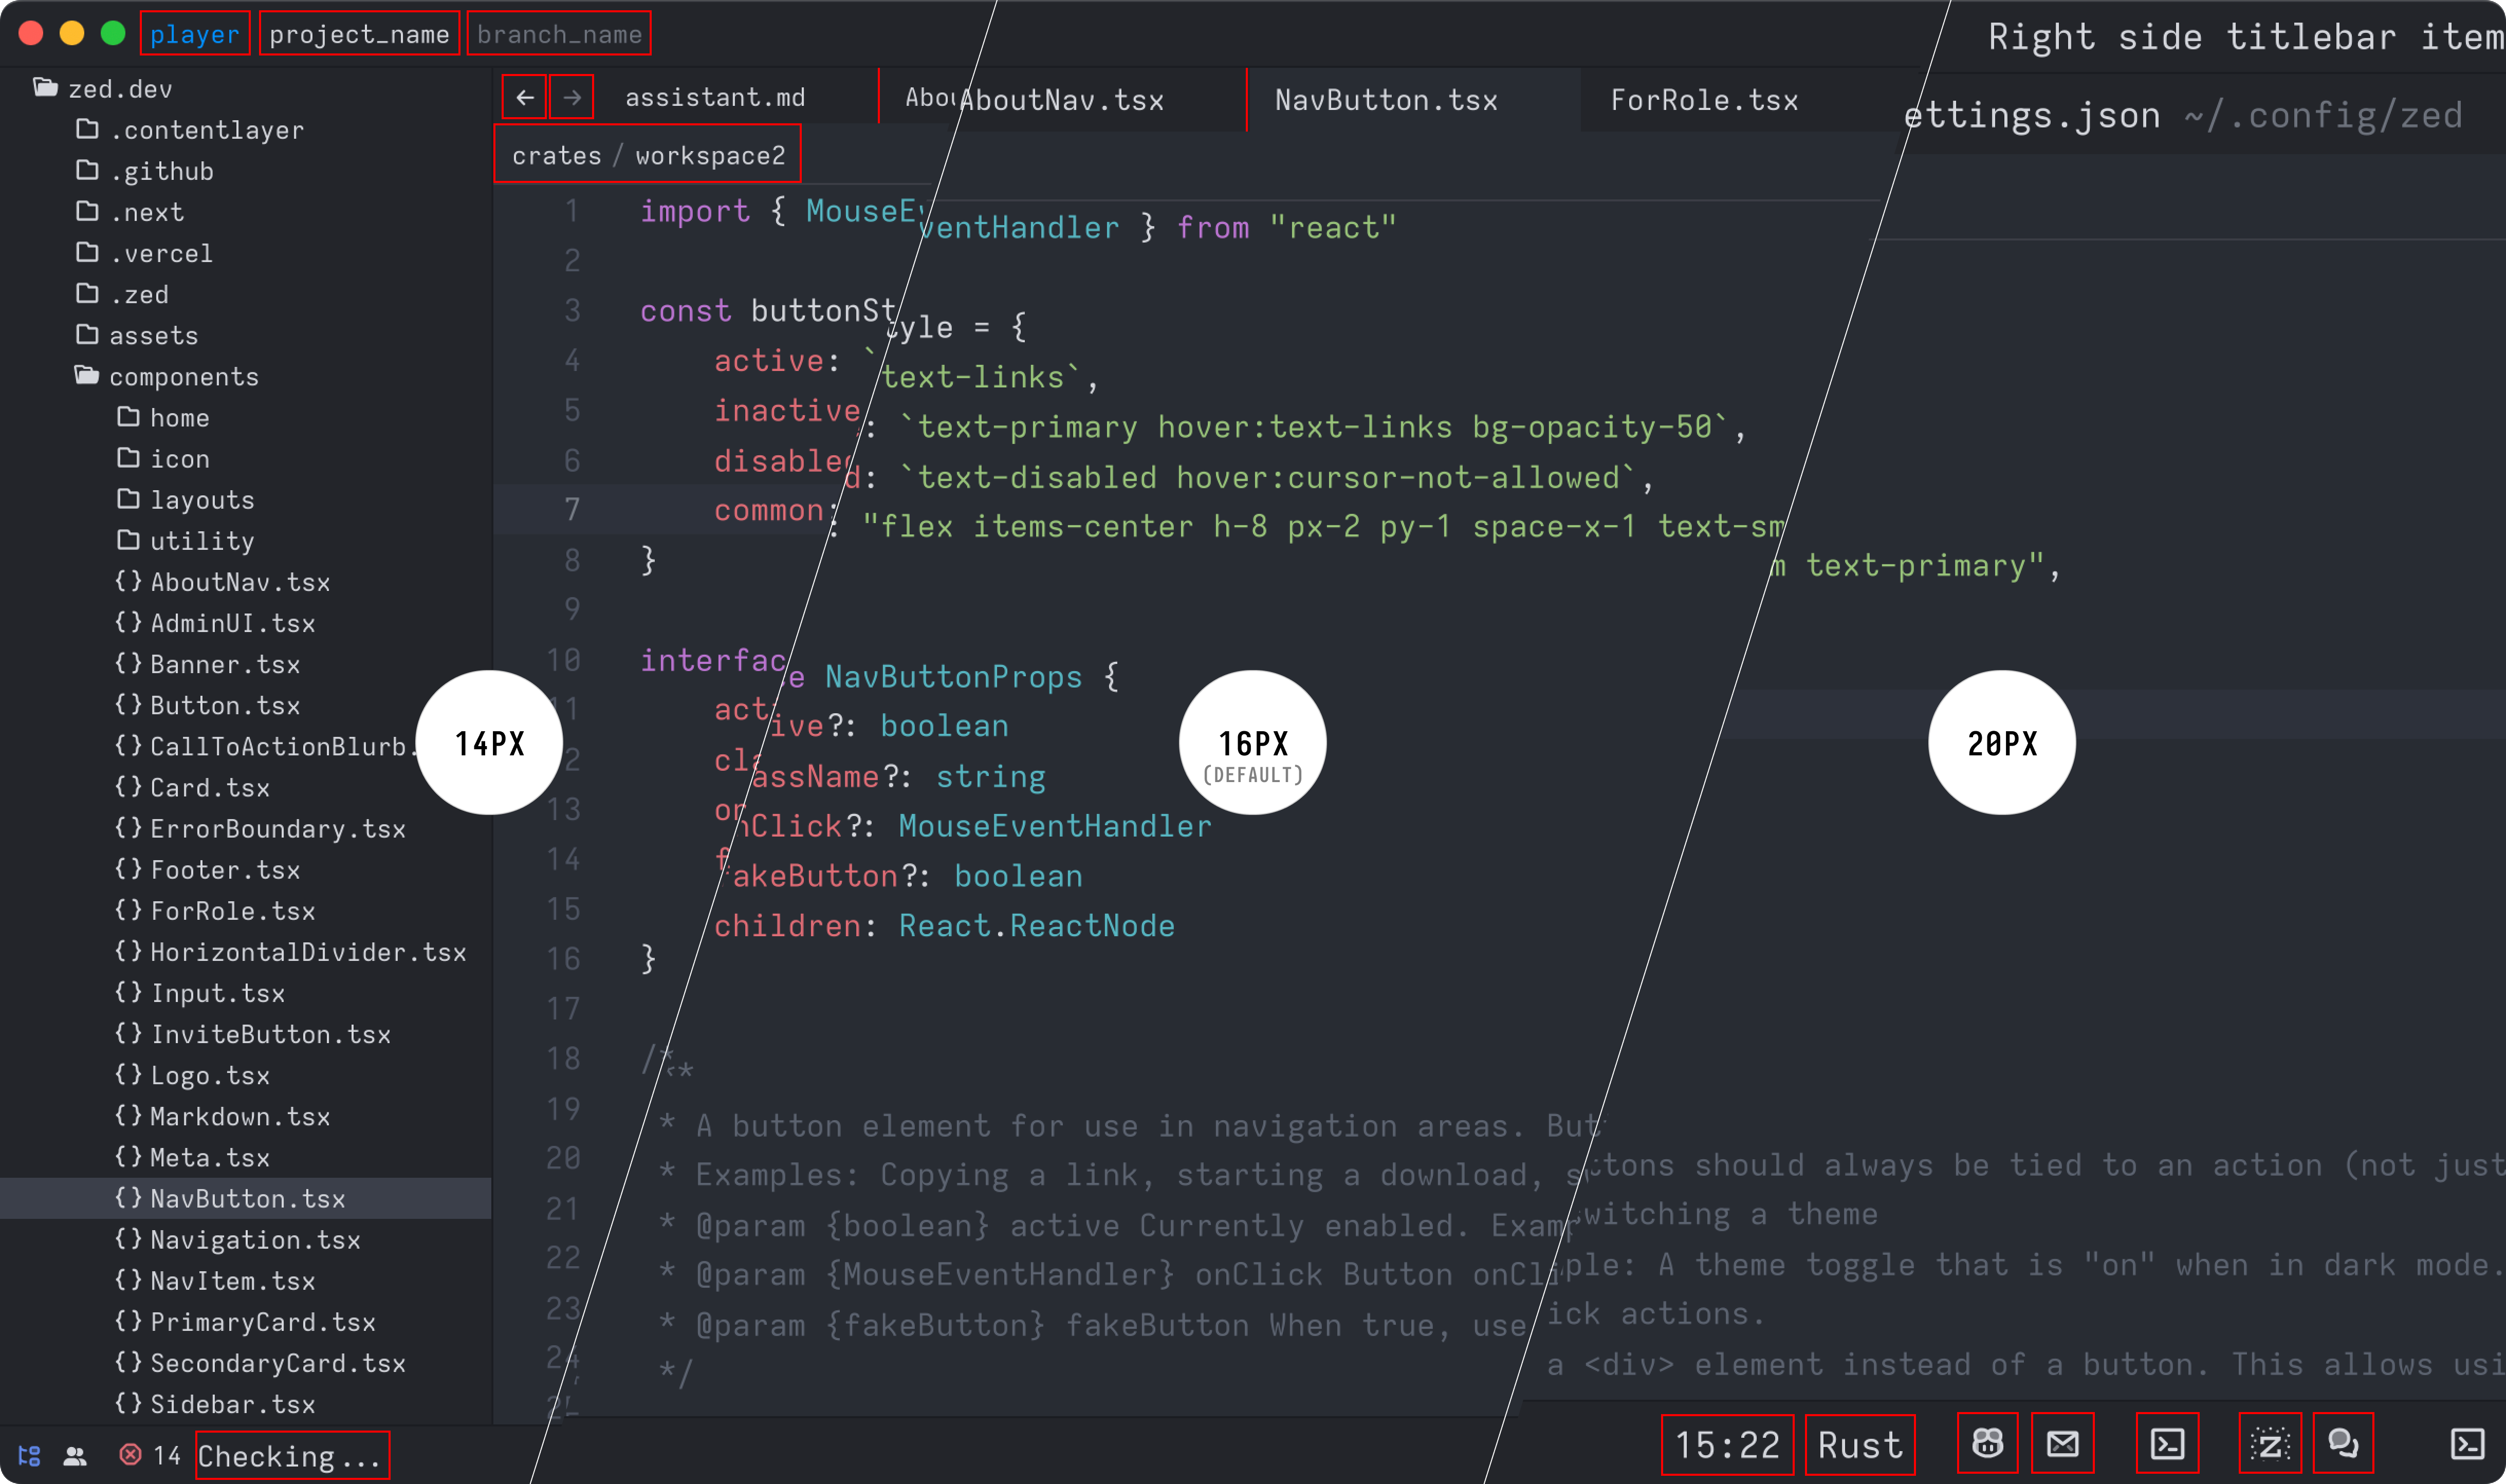
Task: Click the navigate back arrow icon
Action: click(524, 97)
